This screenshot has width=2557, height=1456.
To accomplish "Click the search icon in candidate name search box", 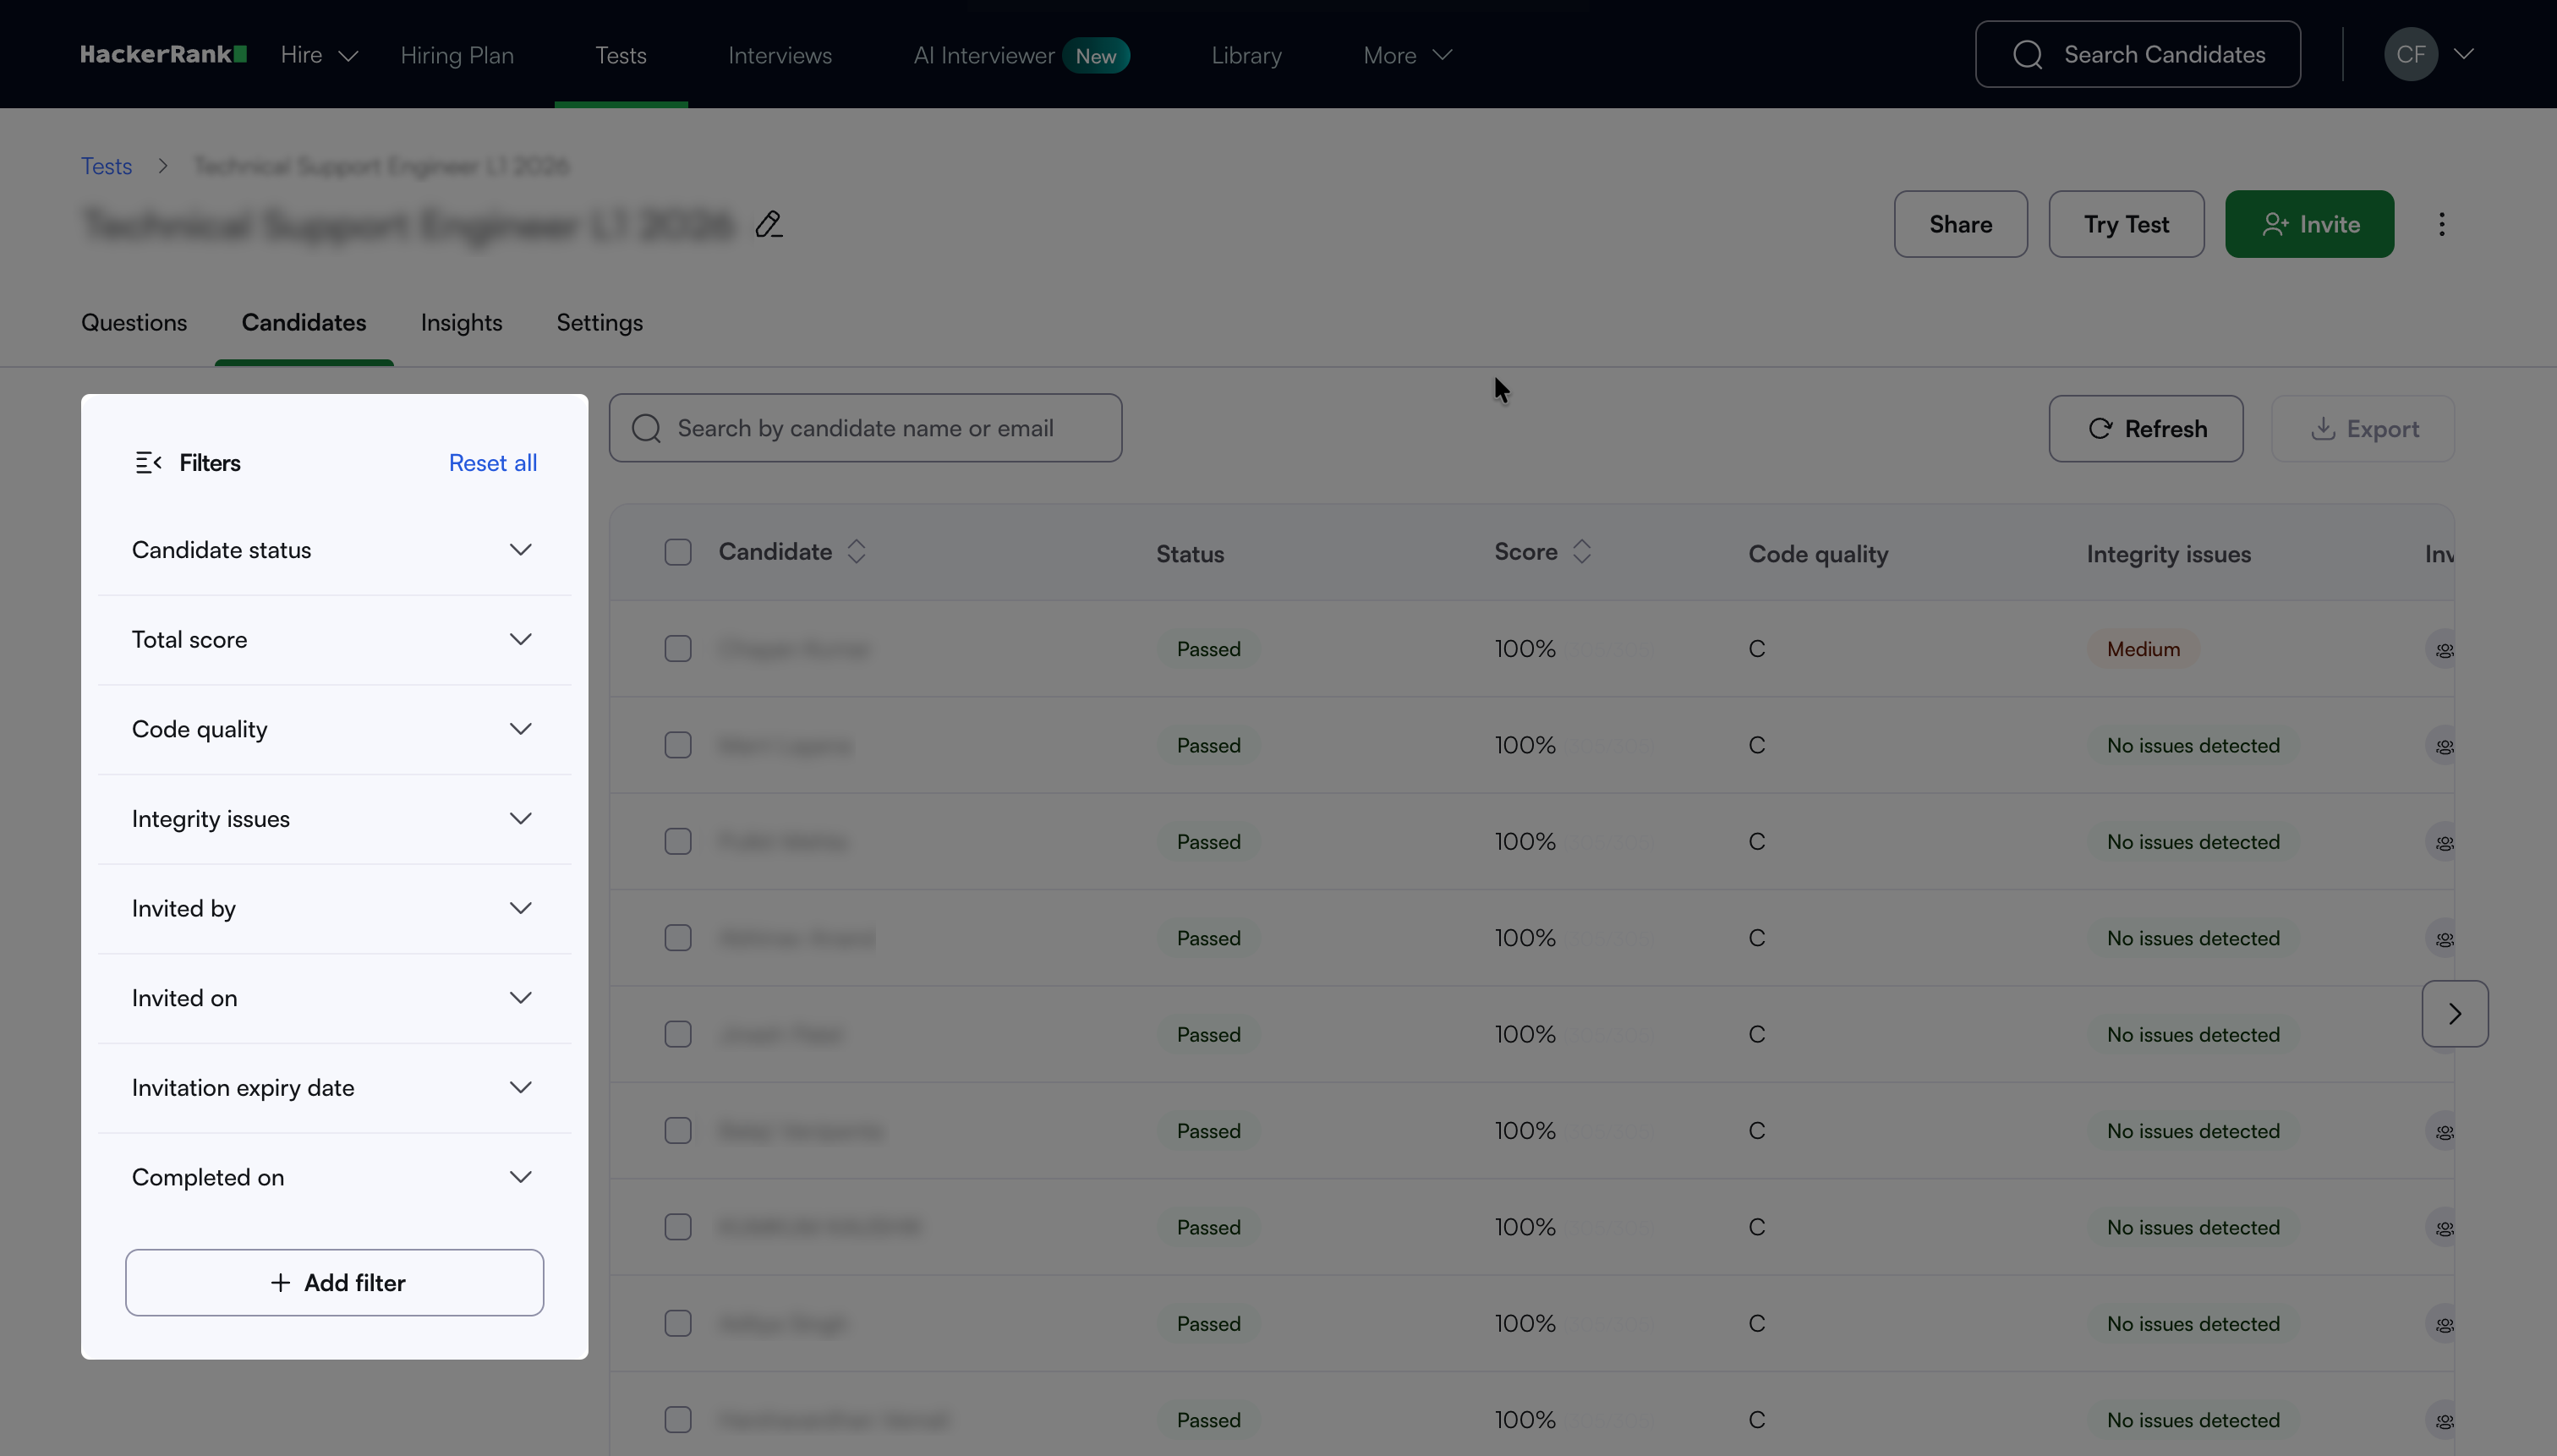I will click(646, 428).
